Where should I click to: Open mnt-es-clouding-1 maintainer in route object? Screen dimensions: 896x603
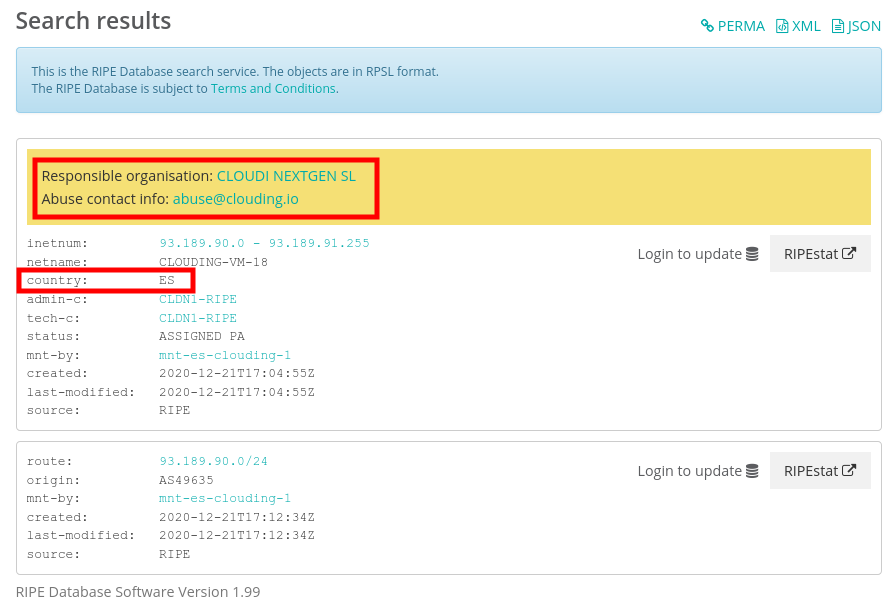click(225, 498)
